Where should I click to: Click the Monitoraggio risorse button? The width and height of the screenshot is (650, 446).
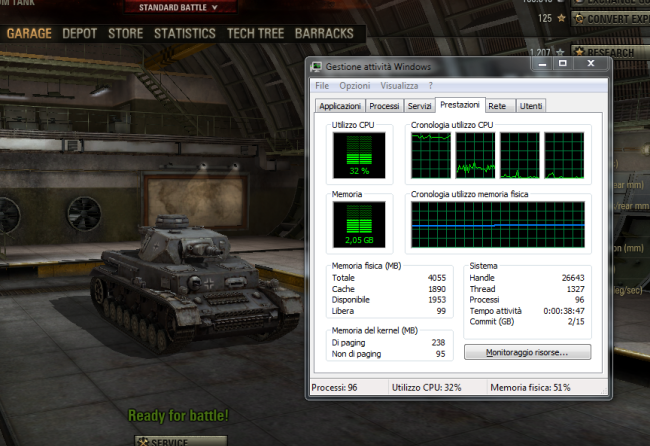(x=527, y=352)
